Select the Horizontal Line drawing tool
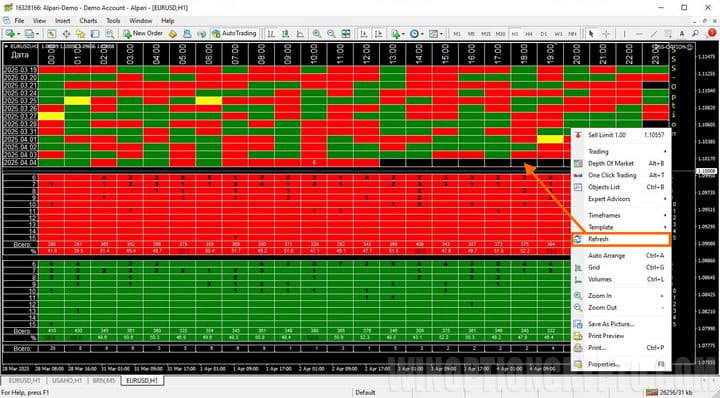This screenshot has width=720, height=398. coord(639,34)
